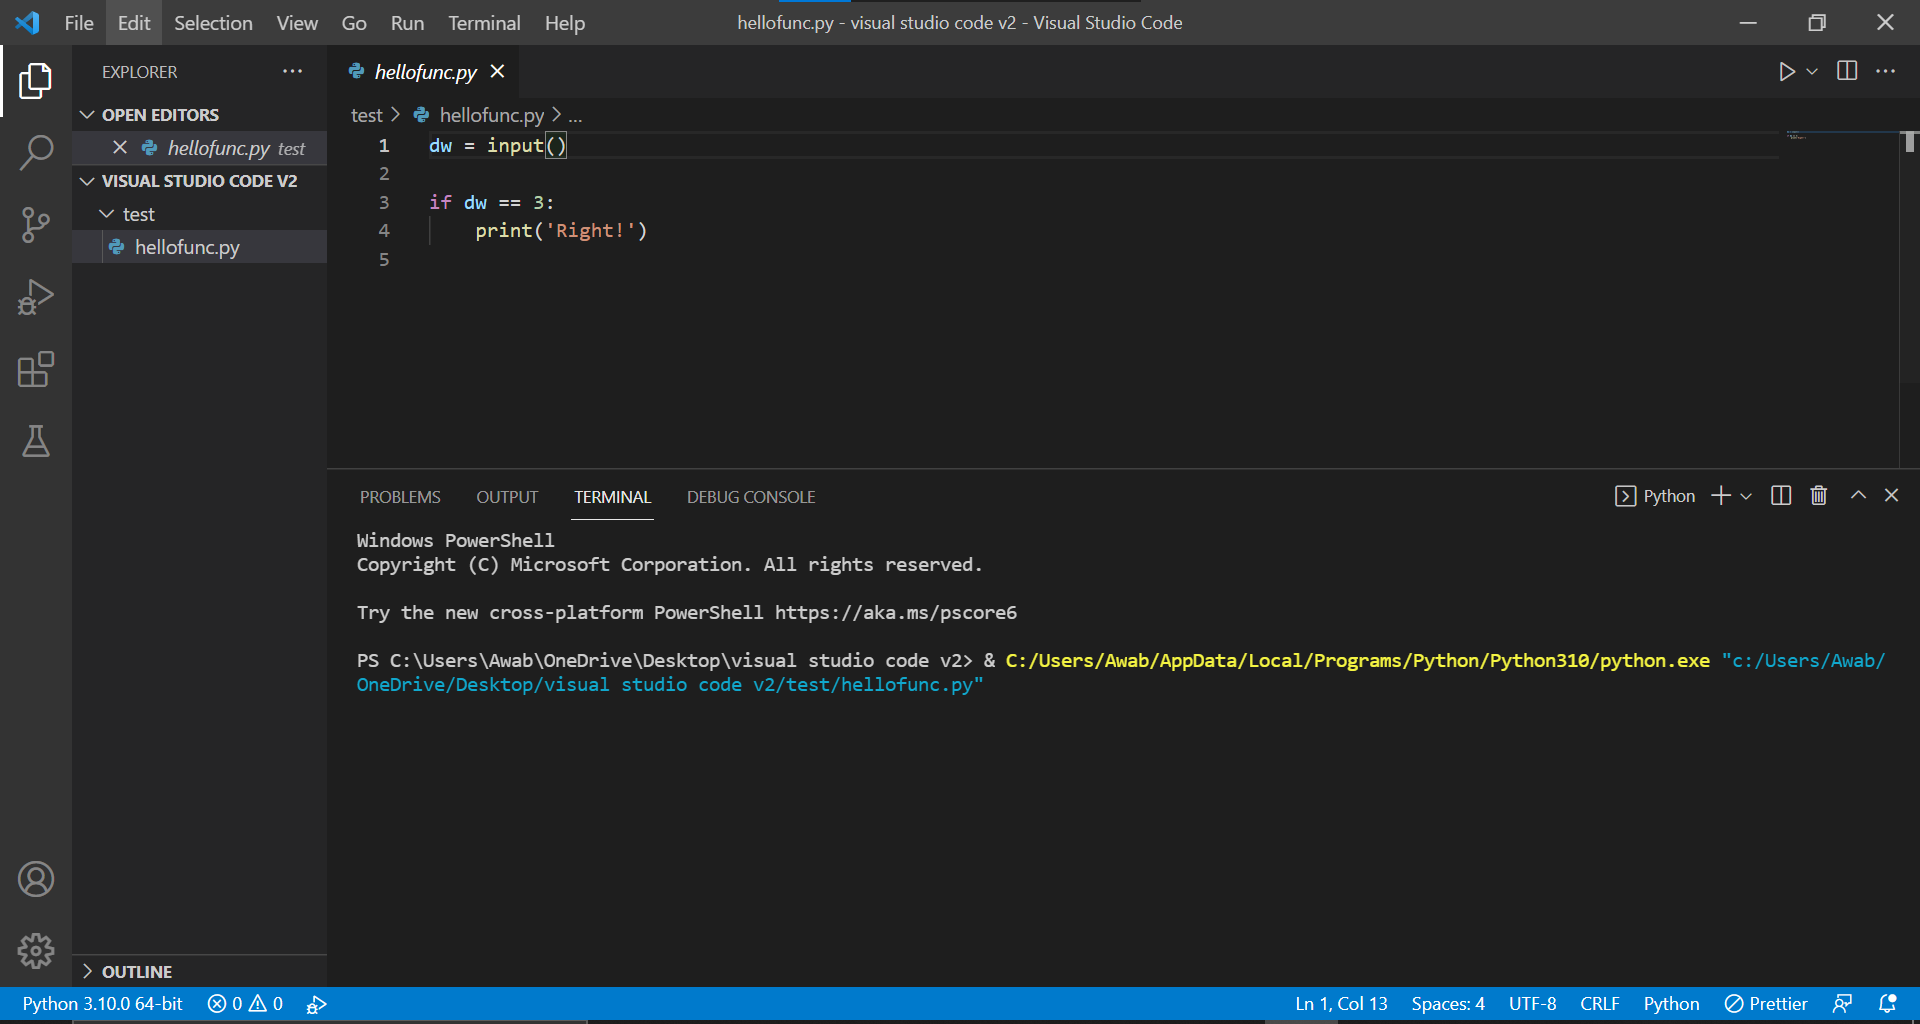Open the Edit menu

tap(134, 23)
